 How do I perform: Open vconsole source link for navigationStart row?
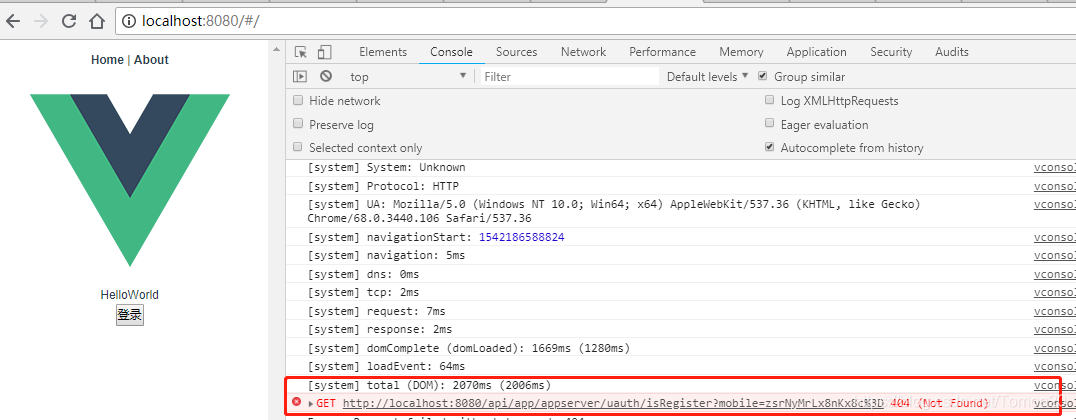tap(1055, 237)
